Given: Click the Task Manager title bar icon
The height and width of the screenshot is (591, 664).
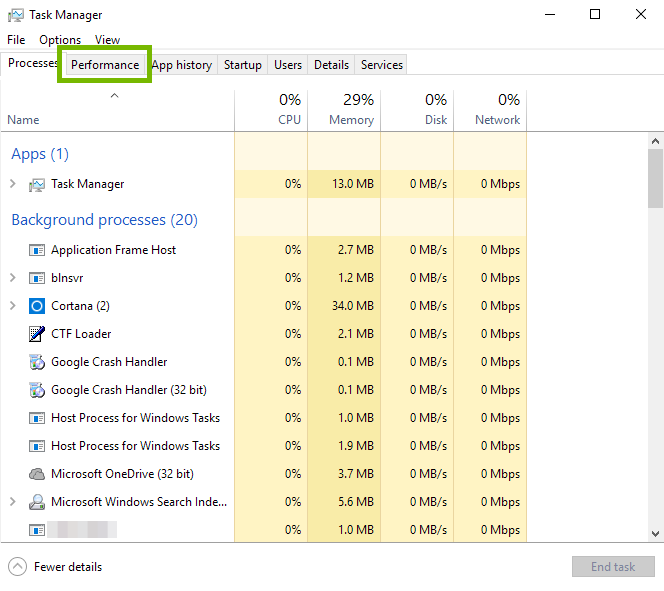Looking at the screenshot, I should (16, 15).
